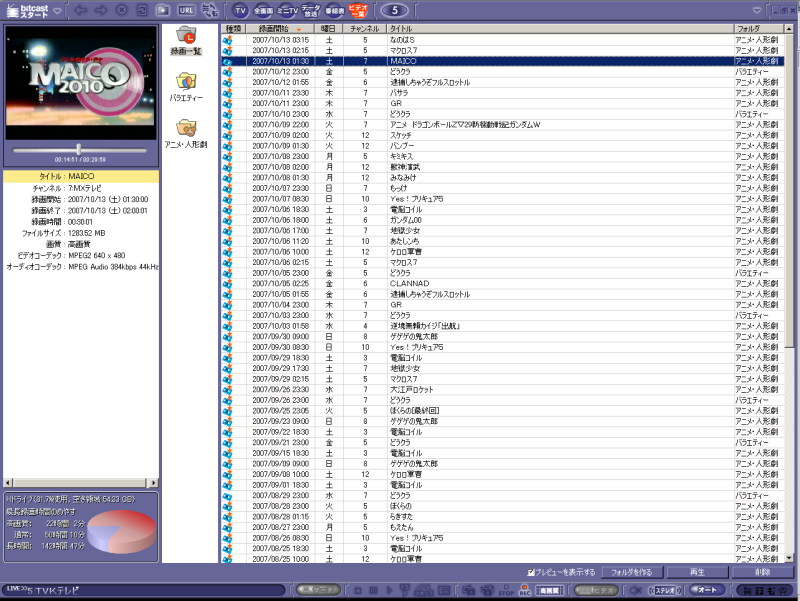Click the recording list vertical scrollbar
800x601 pixels.
point(789,293)
